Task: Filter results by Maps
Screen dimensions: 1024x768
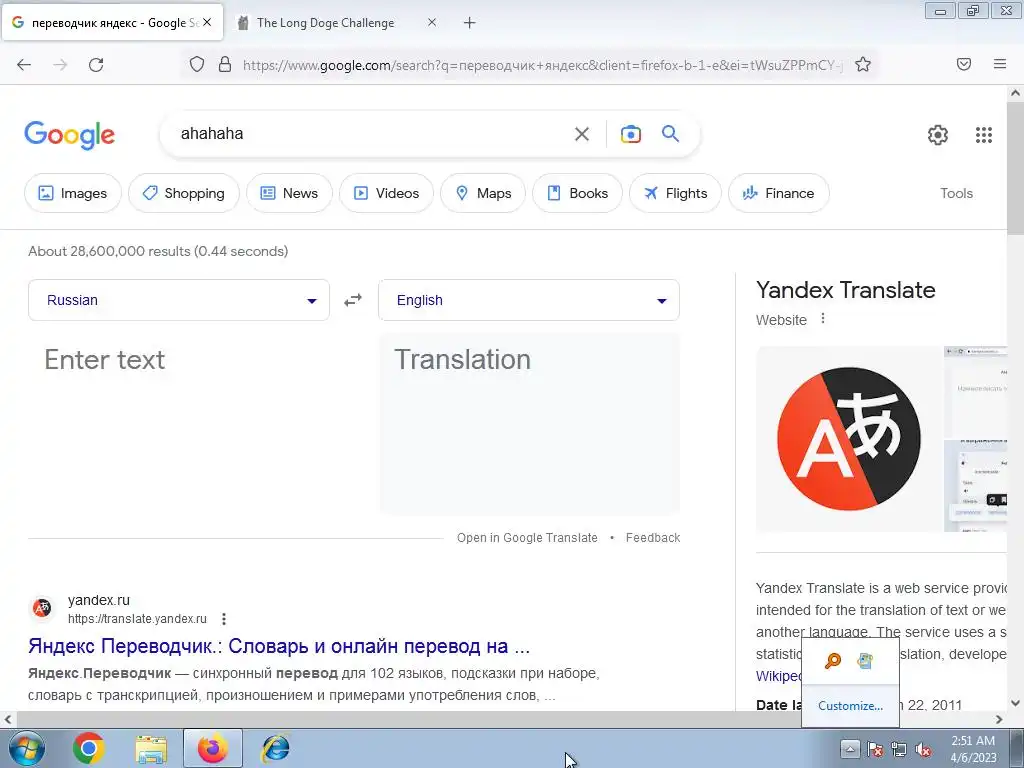Action: pyautogui.click(x=483, y=193)
